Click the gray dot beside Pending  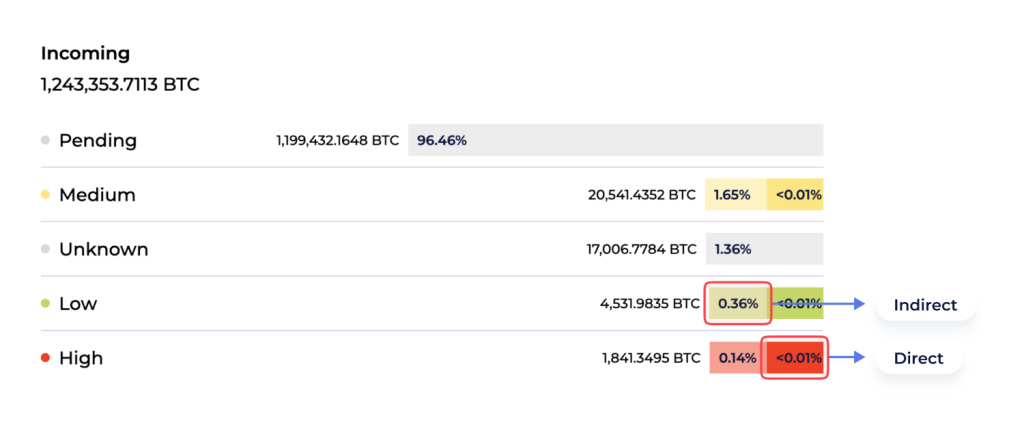[45, 140]
